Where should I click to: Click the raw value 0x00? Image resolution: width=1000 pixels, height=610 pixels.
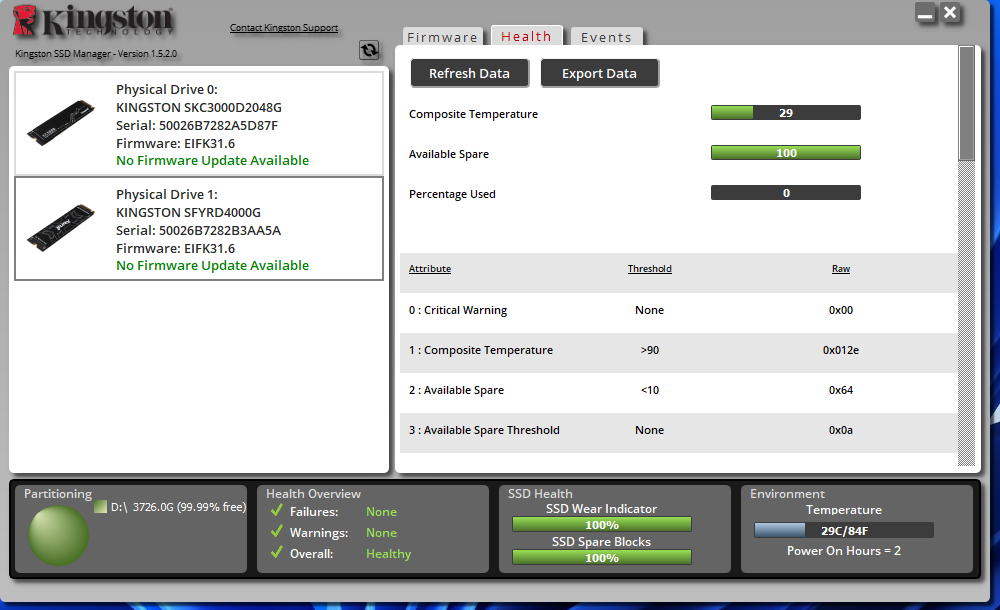pos(841,310)
